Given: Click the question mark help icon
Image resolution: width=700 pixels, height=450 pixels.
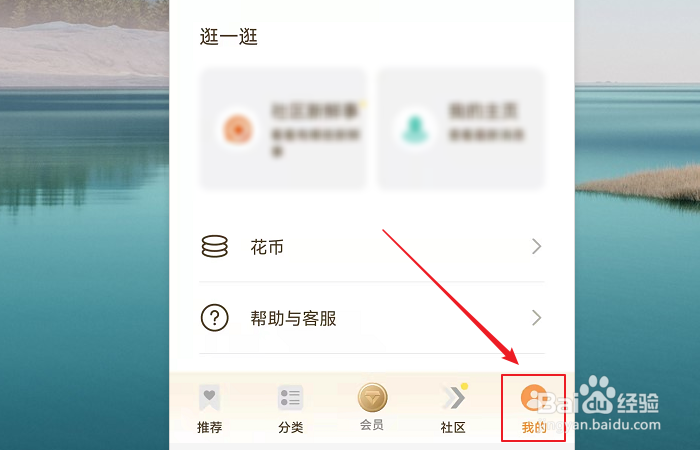Looking at the screenshot, I should (215, 318).
